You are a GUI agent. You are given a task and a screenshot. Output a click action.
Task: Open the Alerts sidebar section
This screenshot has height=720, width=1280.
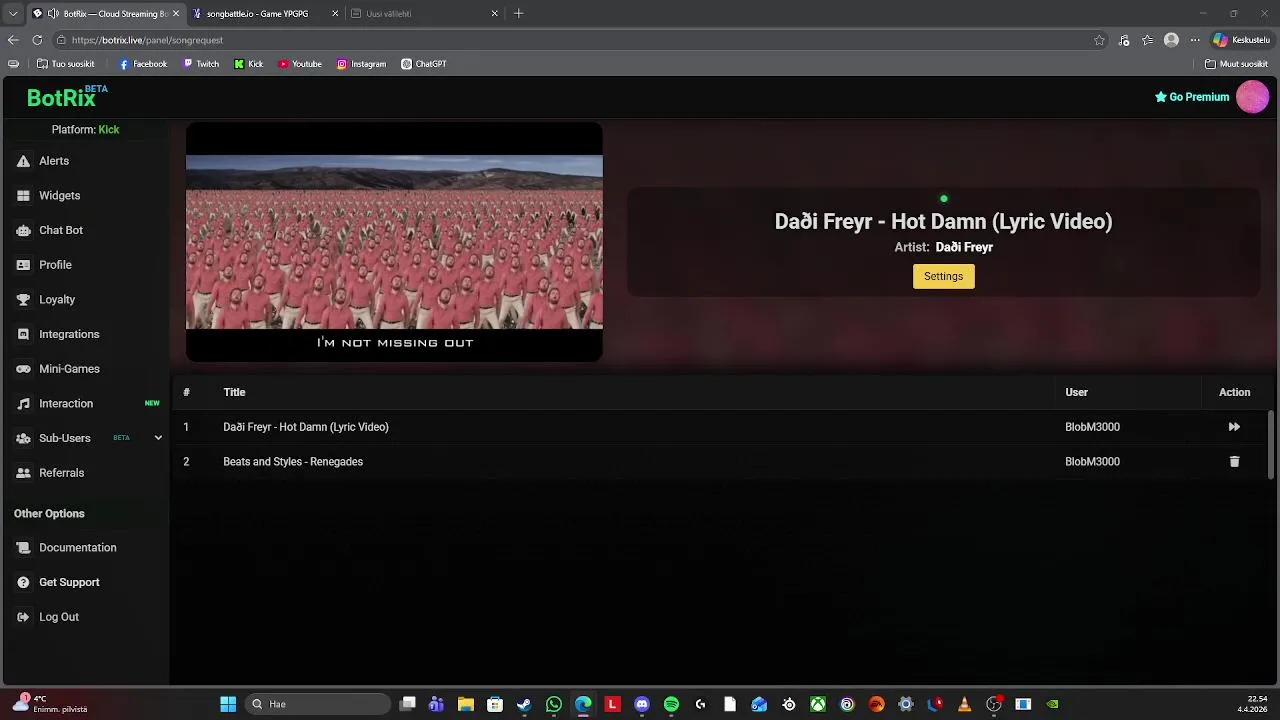click(54, 161)
